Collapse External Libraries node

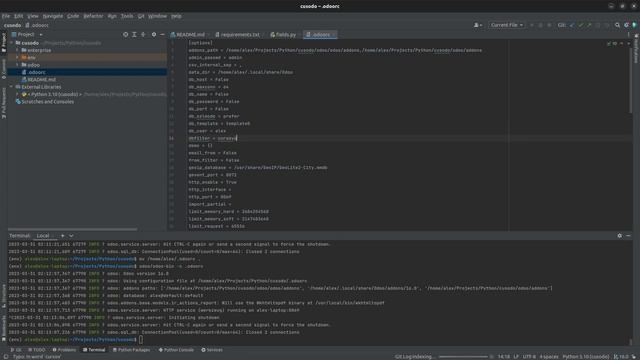(x=11, y=87)
